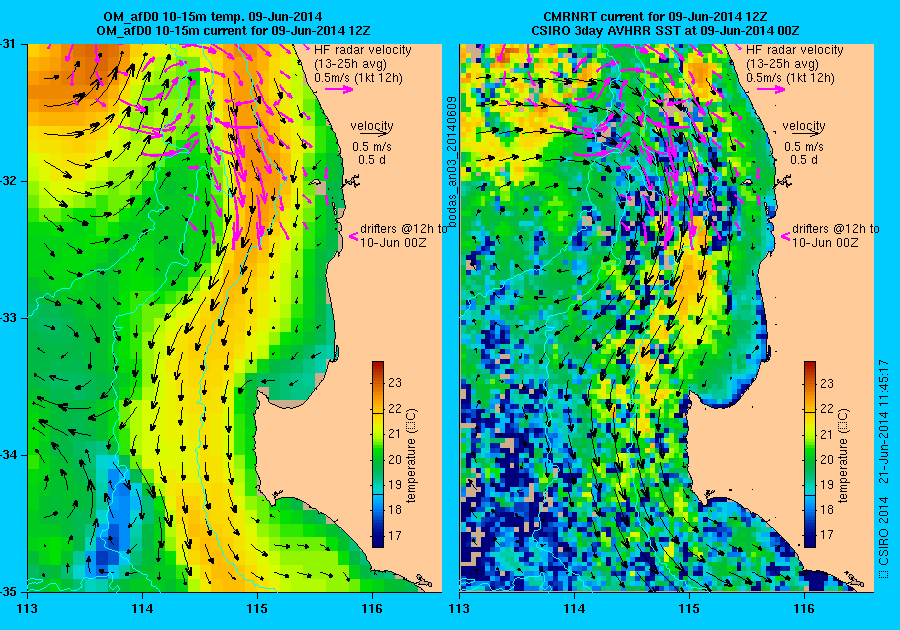900x630 pixels.
Task: Click the magenta HF radar scale arrow, left map
Action: [339, 89]
